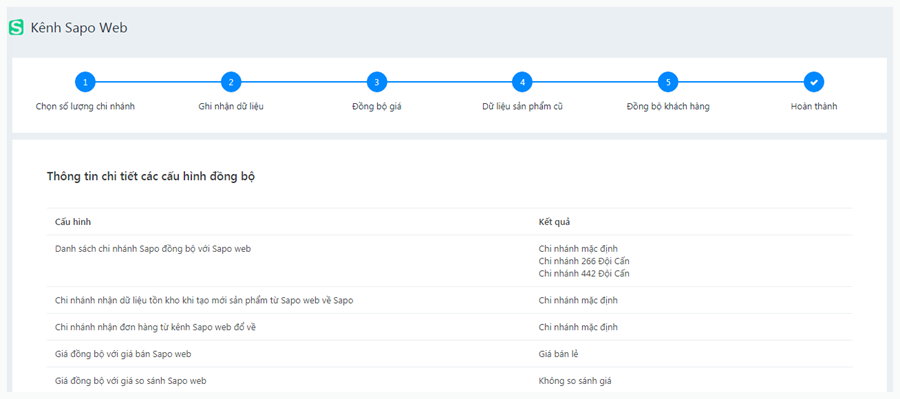Open the 'Dữ liệu sản phẩm cũ' step
Viewport: 900px width, 399px height.
coord(522,107)
